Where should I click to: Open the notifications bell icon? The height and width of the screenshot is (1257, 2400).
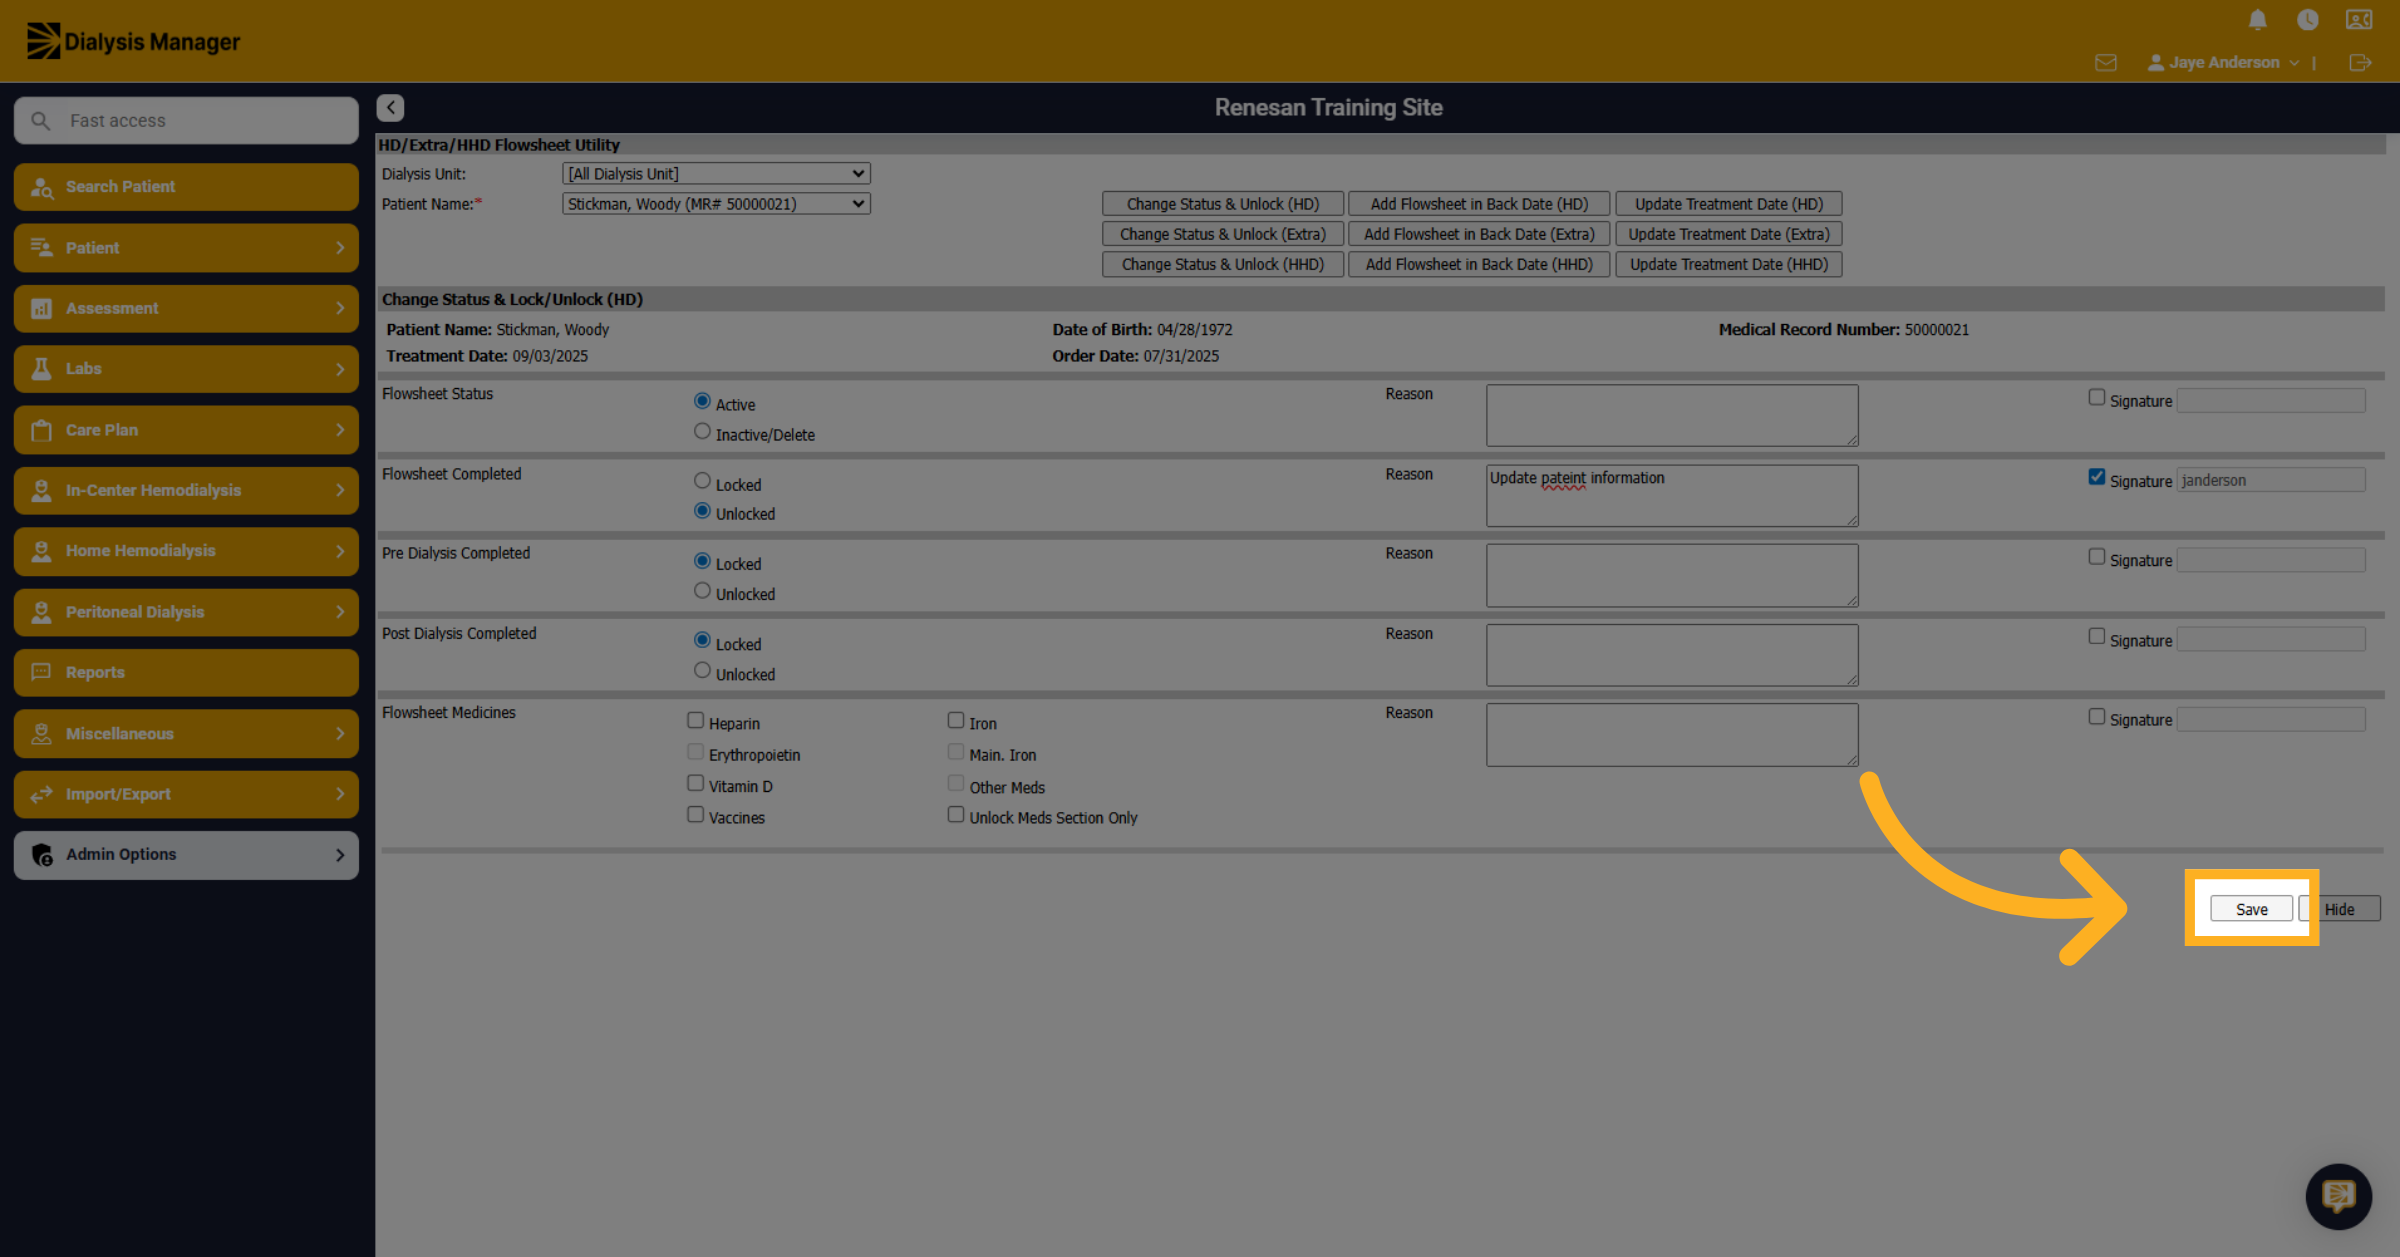(x=2258, y=20)
